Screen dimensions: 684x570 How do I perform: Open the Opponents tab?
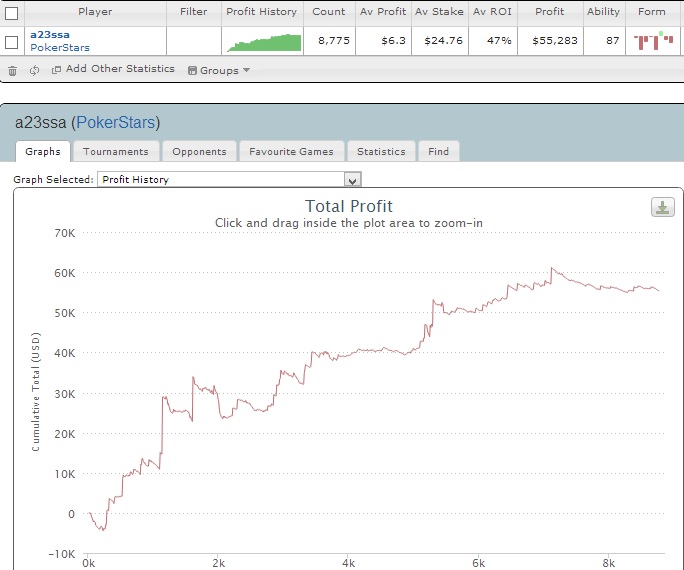tap(199, 151)
